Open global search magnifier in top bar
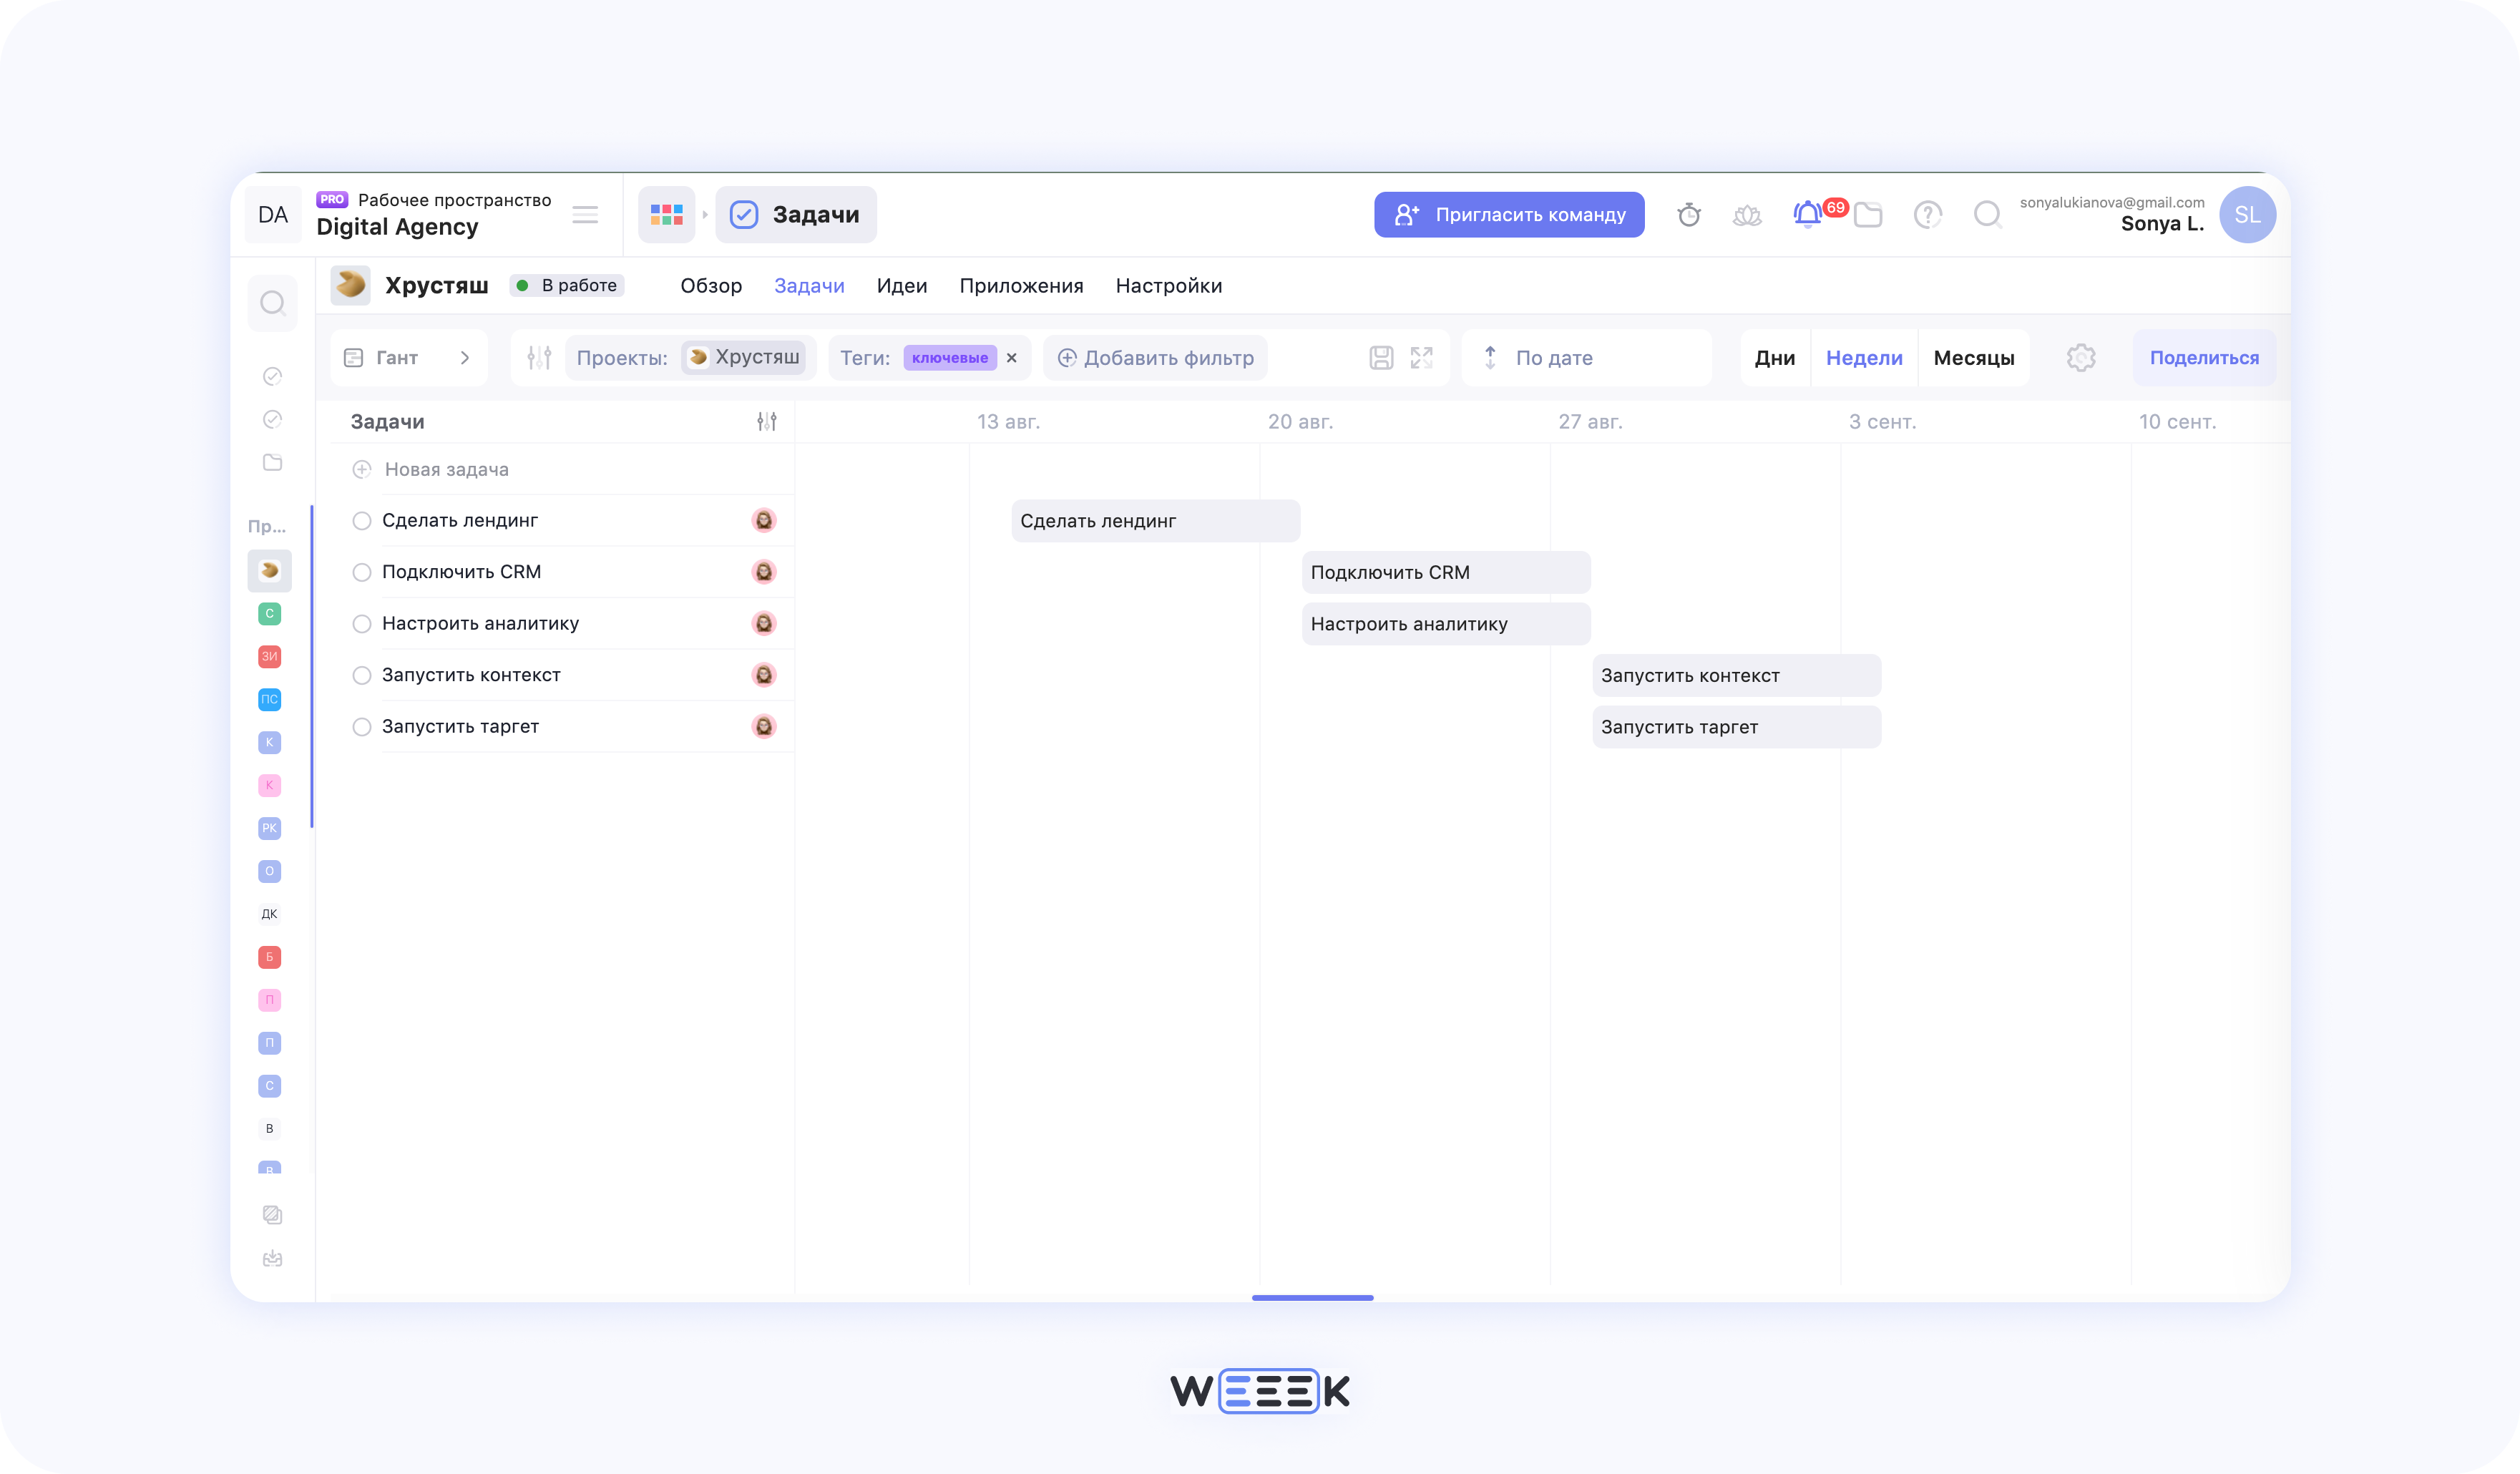Viewport: 2520px width, 1474px height. (x=1988, y=214)
